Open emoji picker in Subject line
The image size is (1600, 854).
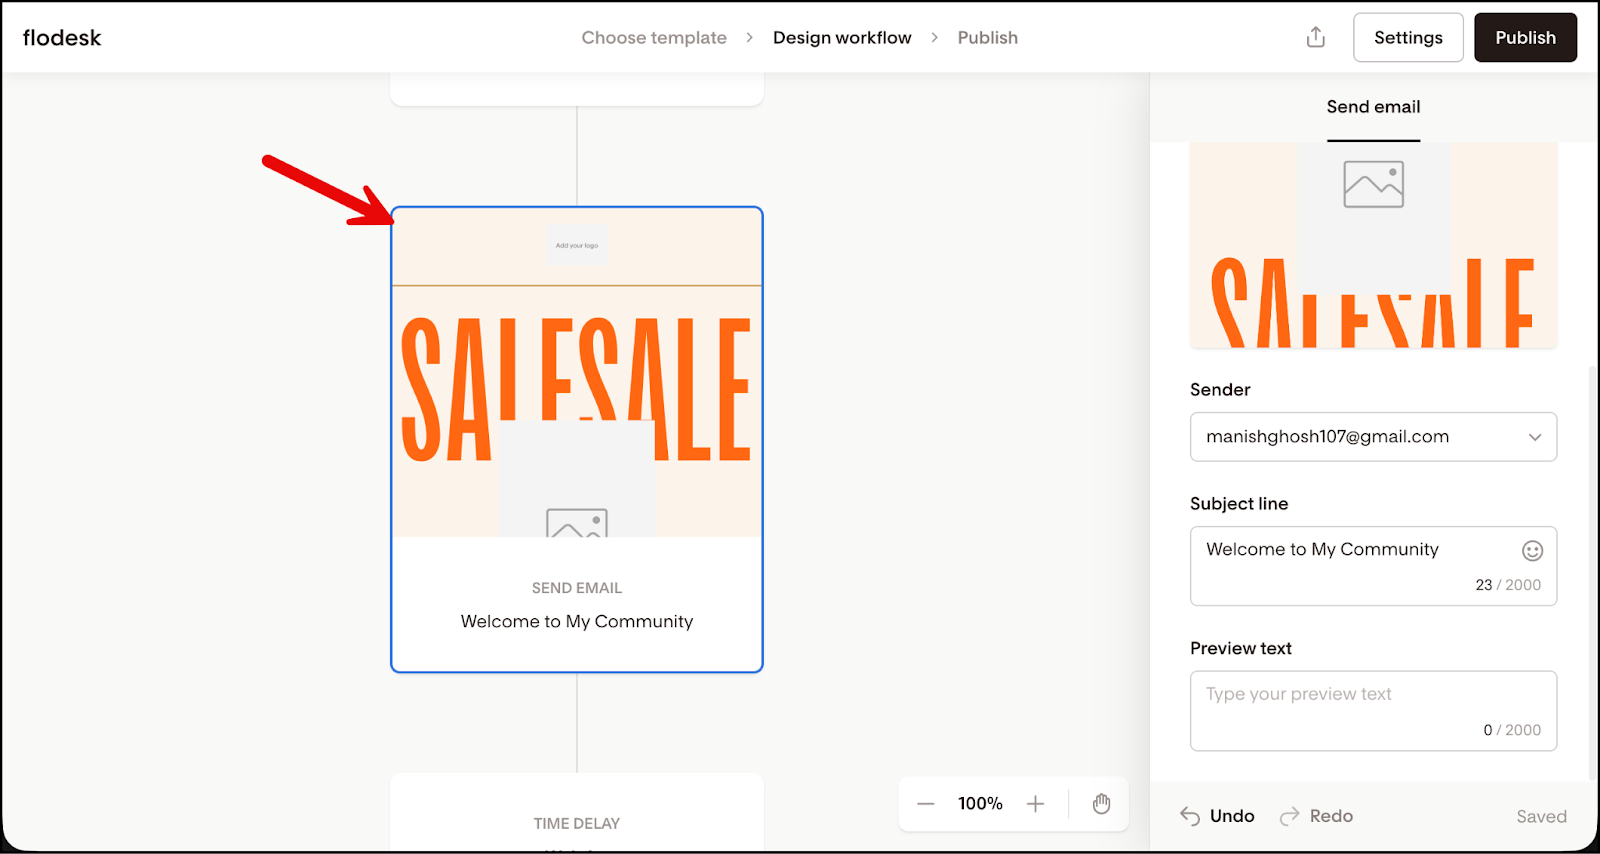coord(1532,551)
